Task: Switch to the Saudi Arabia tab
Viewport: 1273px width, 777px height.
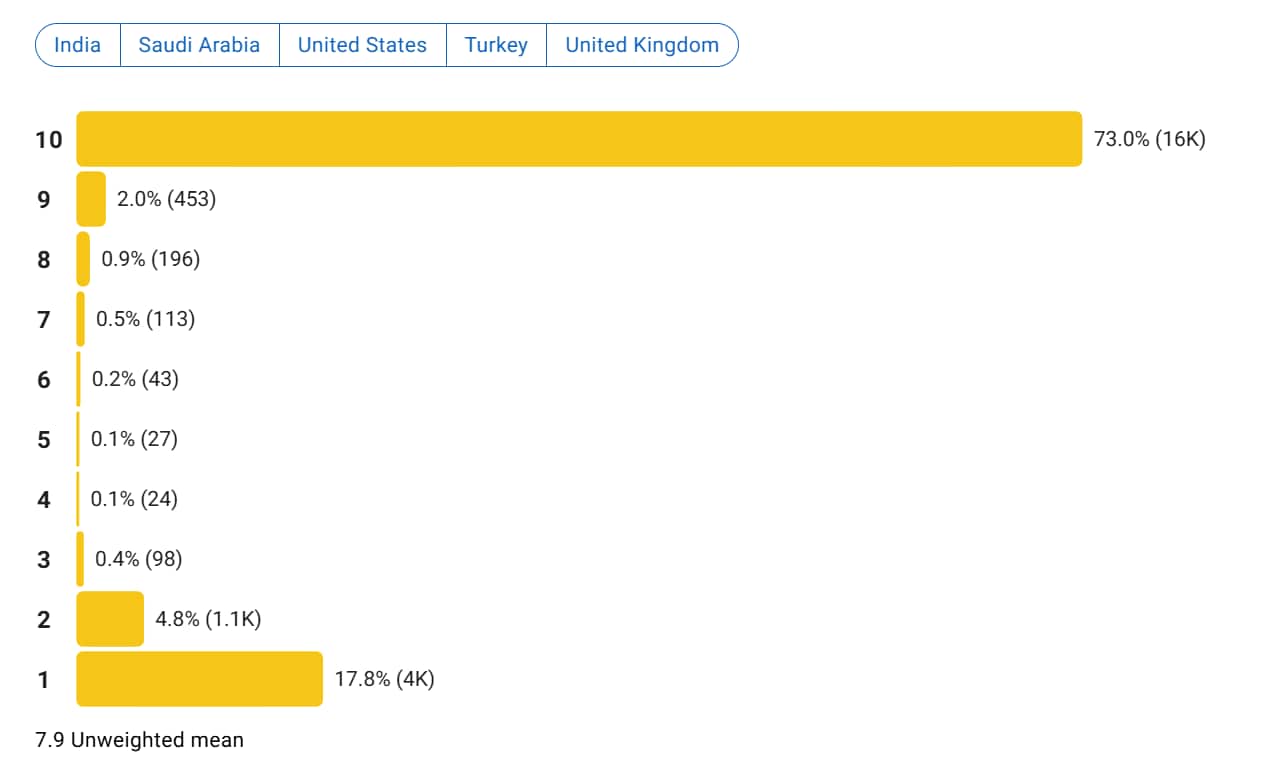Action: click(199, 45)
